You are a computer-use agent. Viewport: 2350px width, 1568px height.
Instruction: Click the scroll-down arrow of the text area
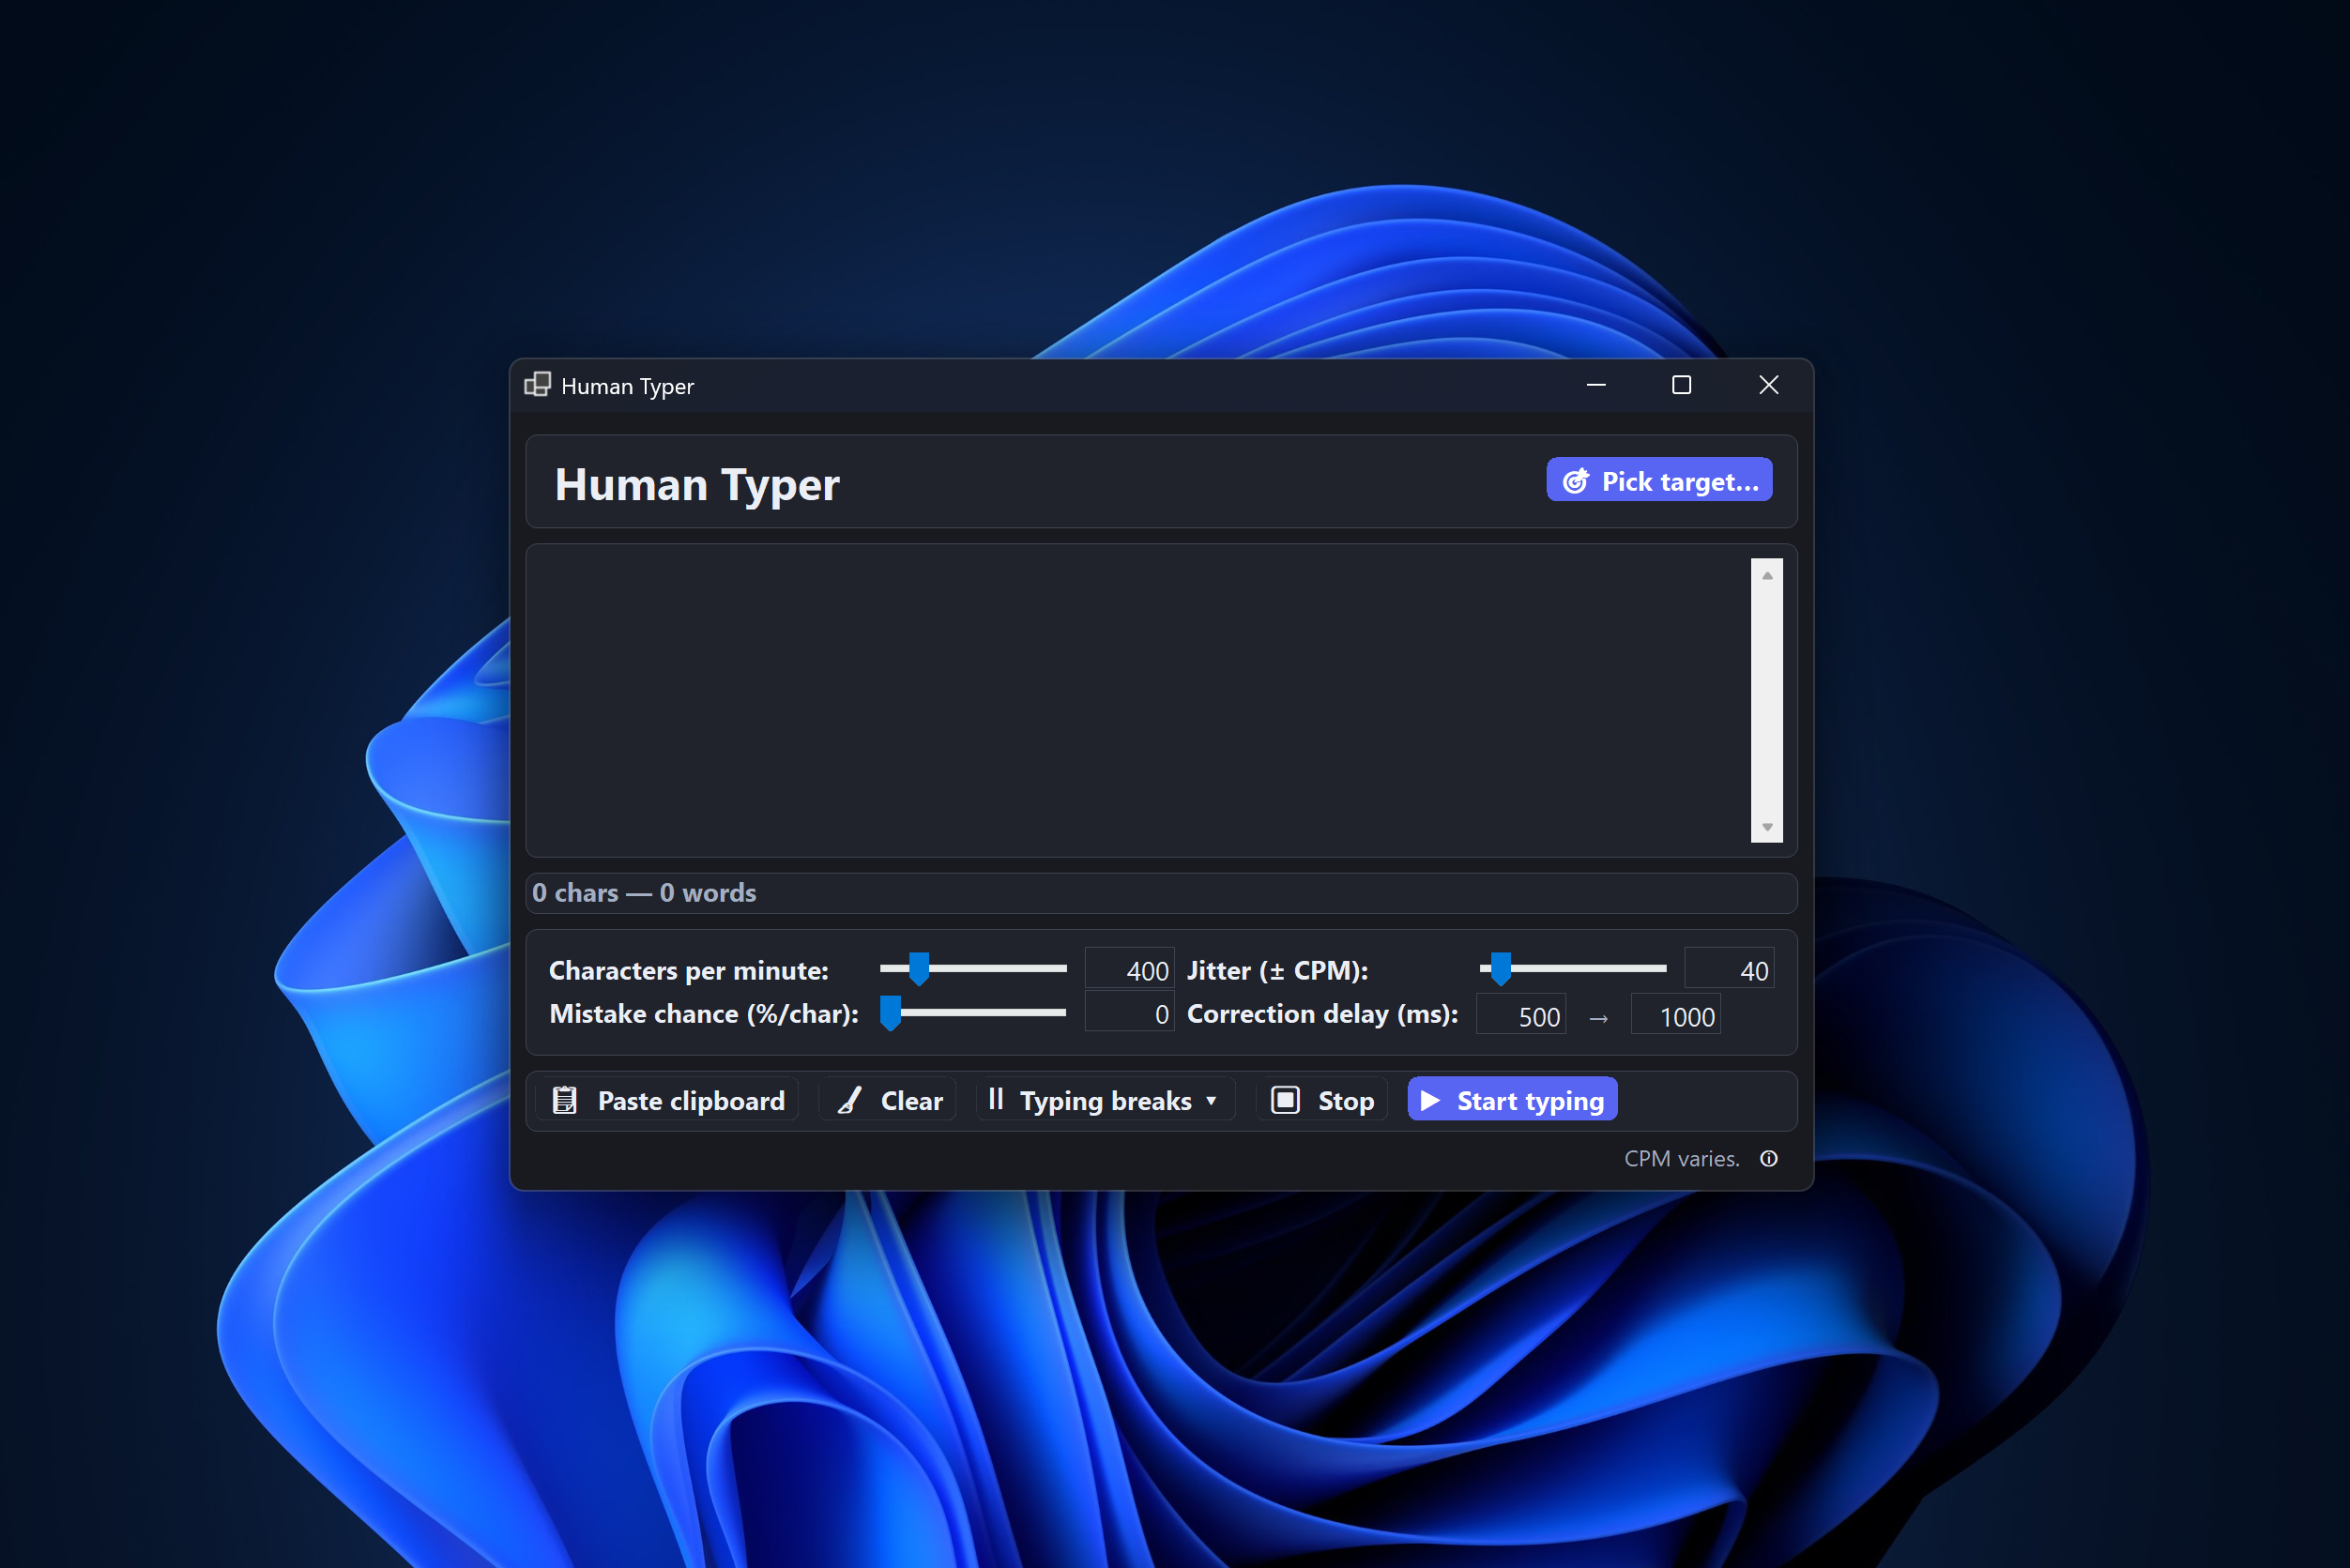(1767, 829)
